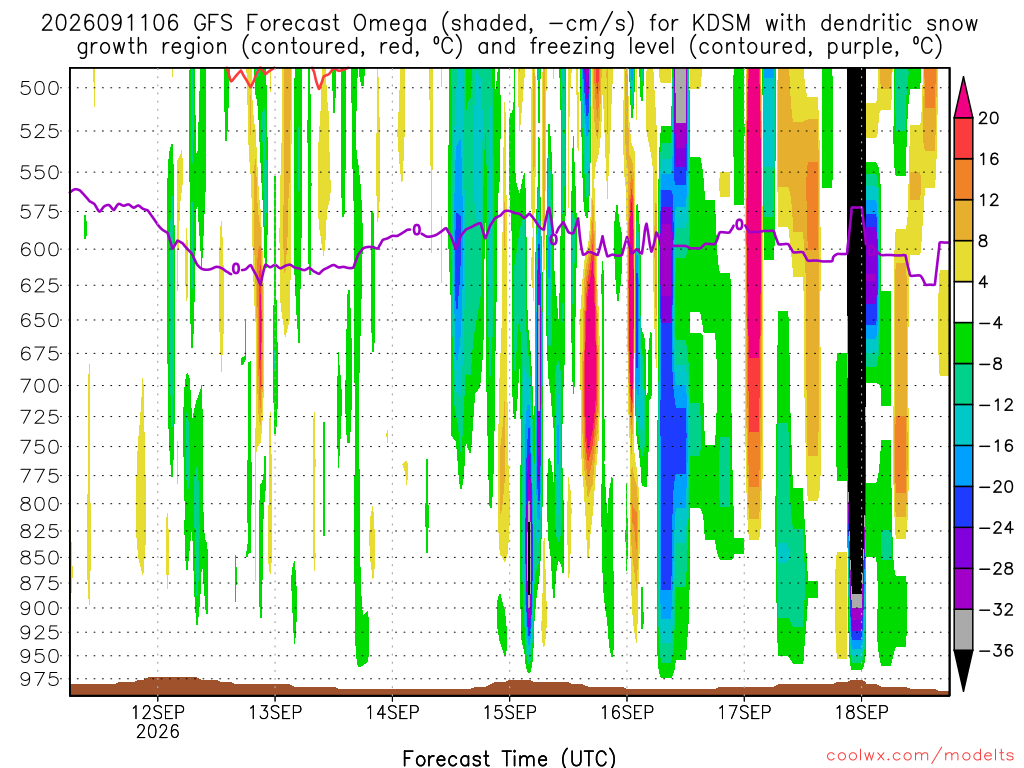Open the coolwx.com/modelts link
Image resolution: width=1024 pixels, height=768 pixels.
[x=920, y=756]
